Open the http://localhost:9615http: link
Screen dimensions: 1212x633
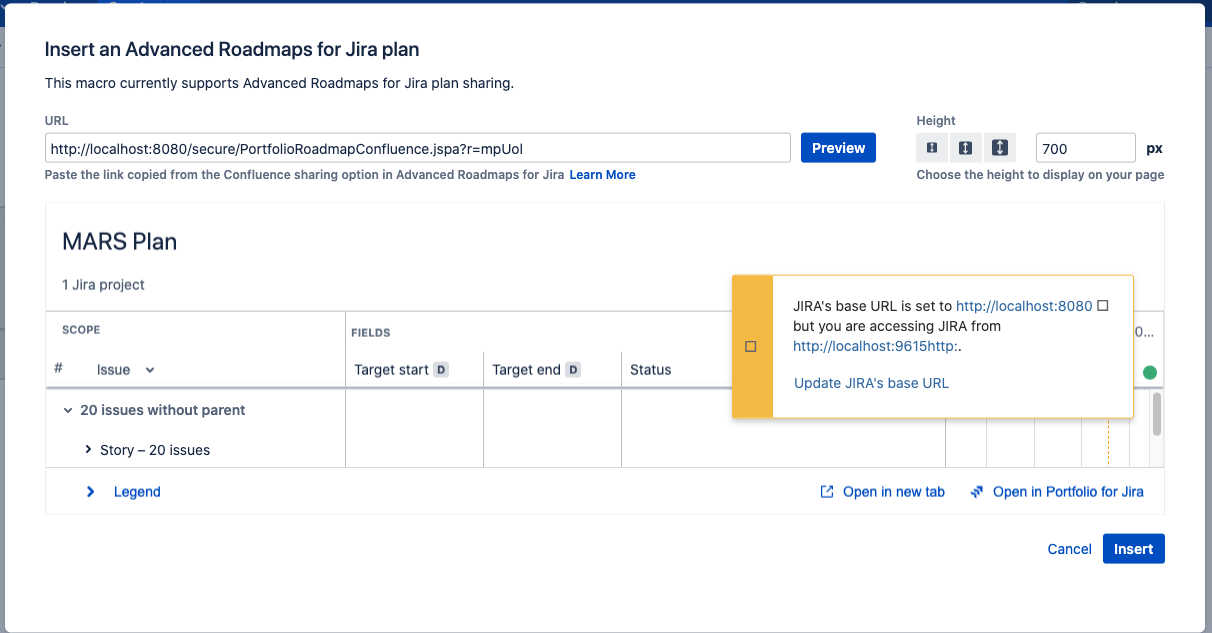(876, 346)
